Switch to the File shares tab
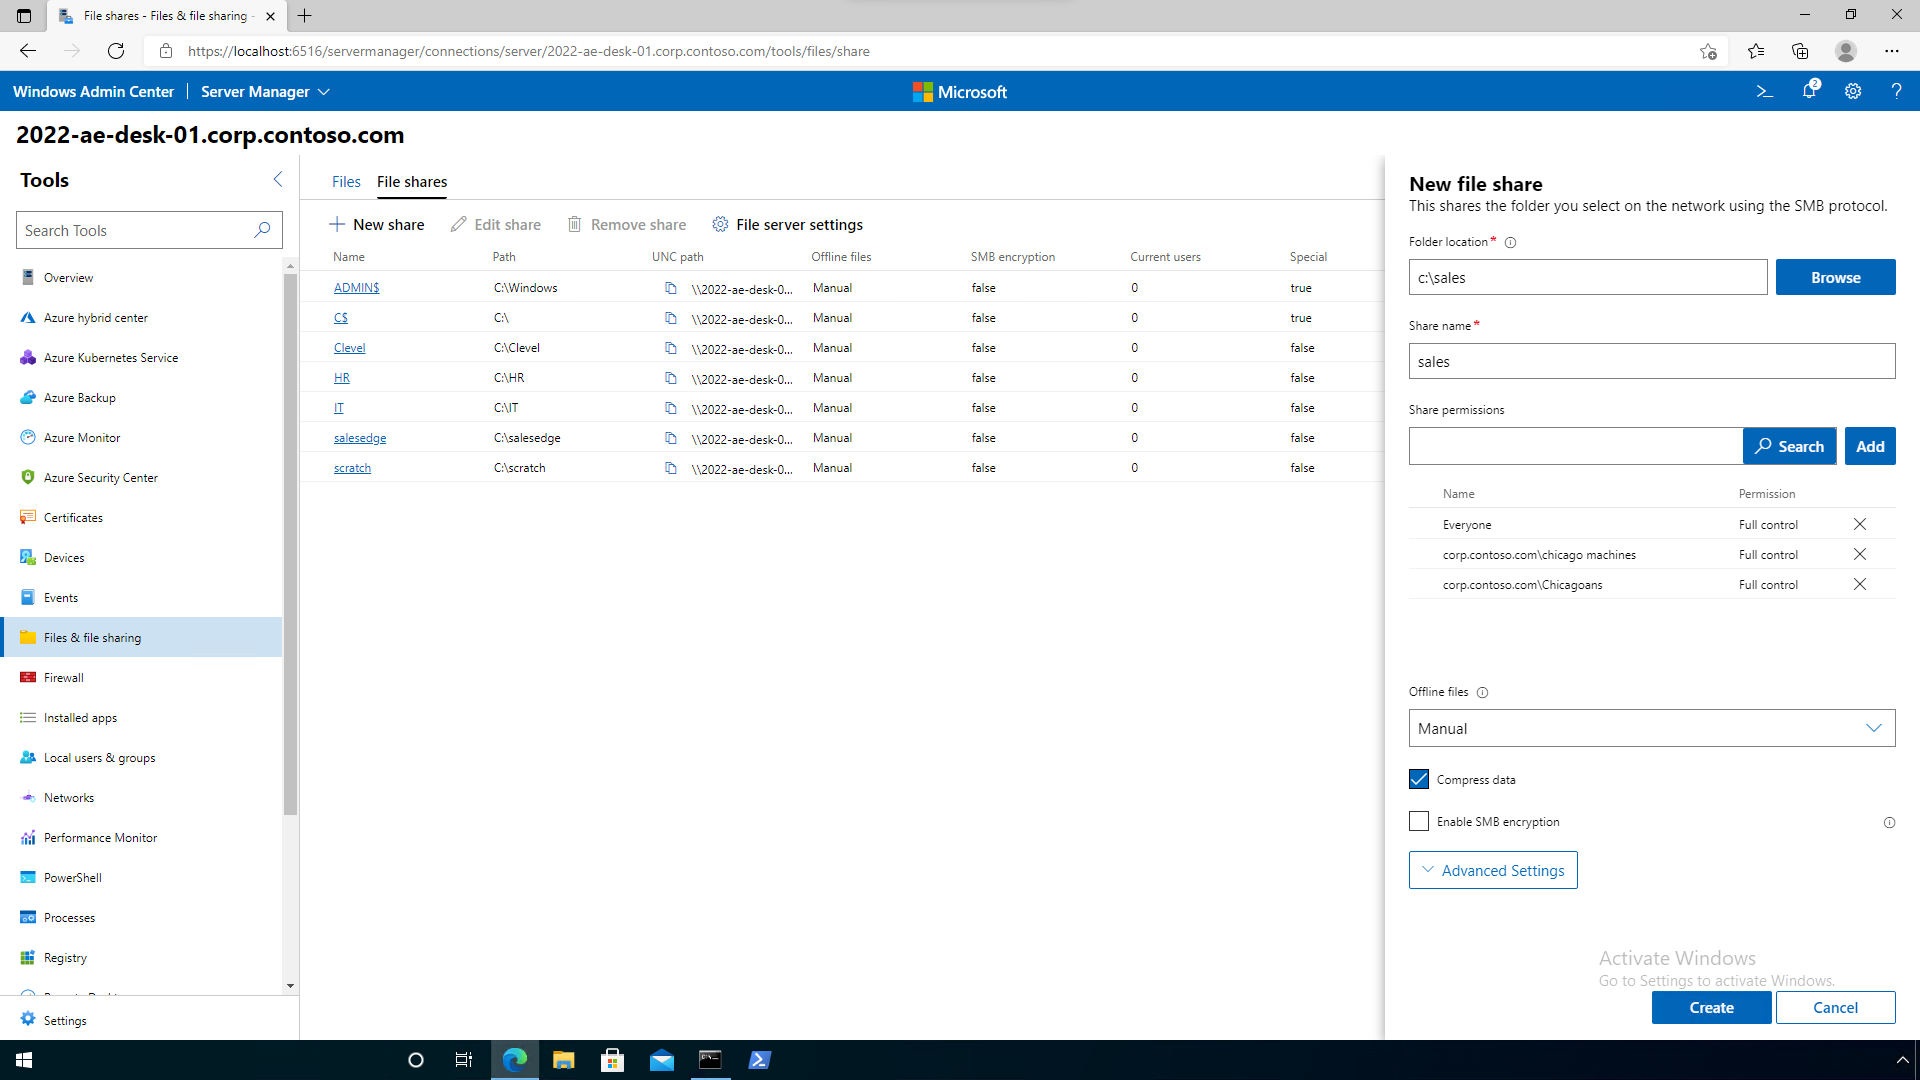The image size is (1920, 1080). pyautogui.click(x=411, y=181)
